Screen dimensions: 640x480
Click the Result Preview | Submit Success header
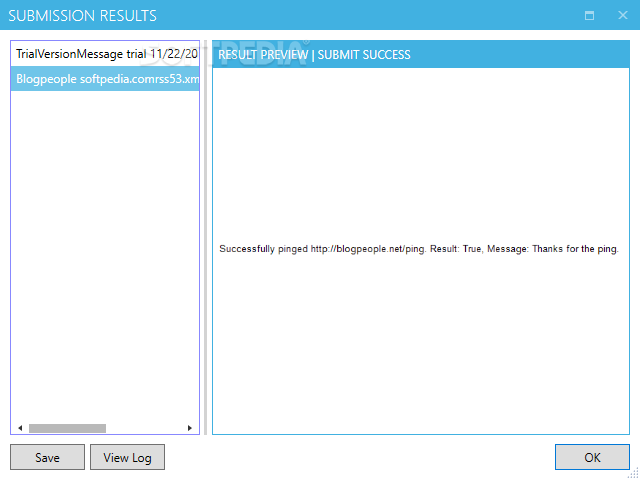421,54
